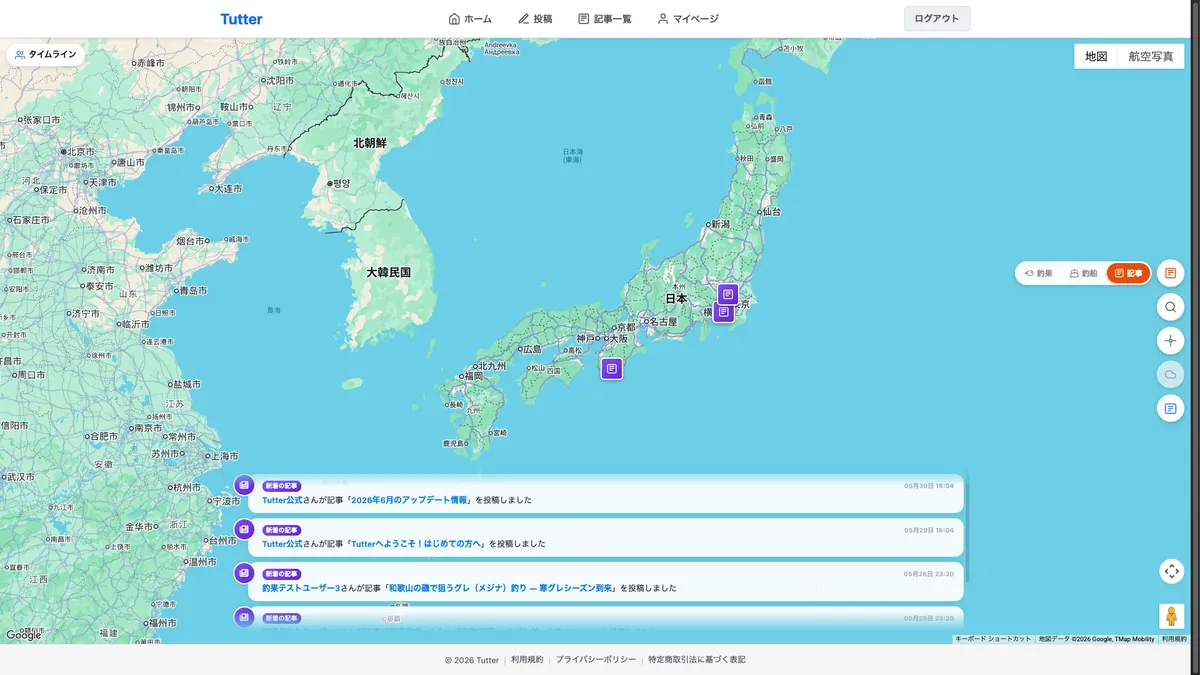Open キーボード ショートカット on the map
Viewport: 1200px width, 675px height.
(992, 639)
